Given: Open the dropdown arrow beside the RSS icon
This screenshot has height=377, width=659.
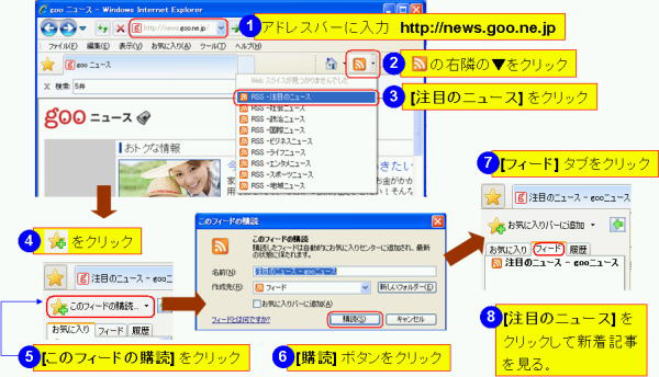Looking at the screenshot, I should pyautogui.click(x=373, y=64).
